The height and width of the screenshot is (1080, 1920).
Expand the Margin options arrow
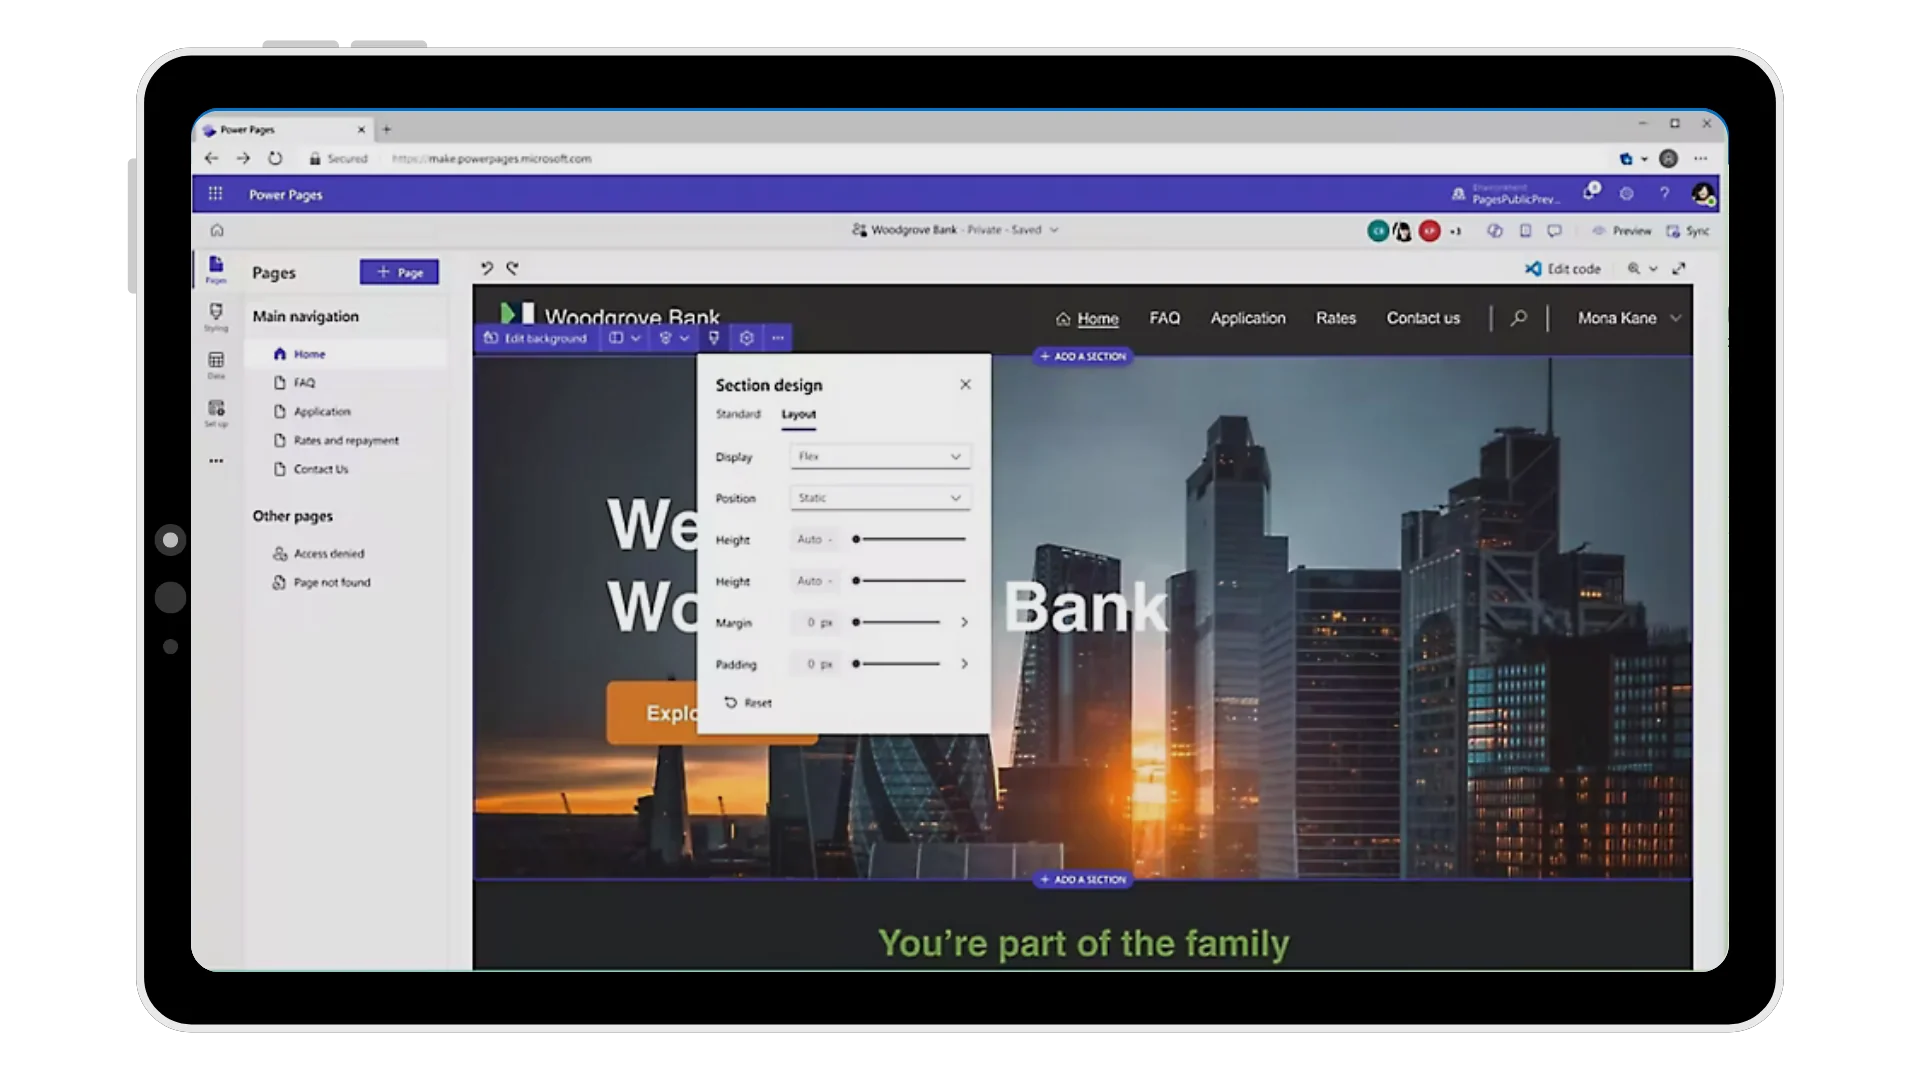pyautogui.click(x=964, y=622)
